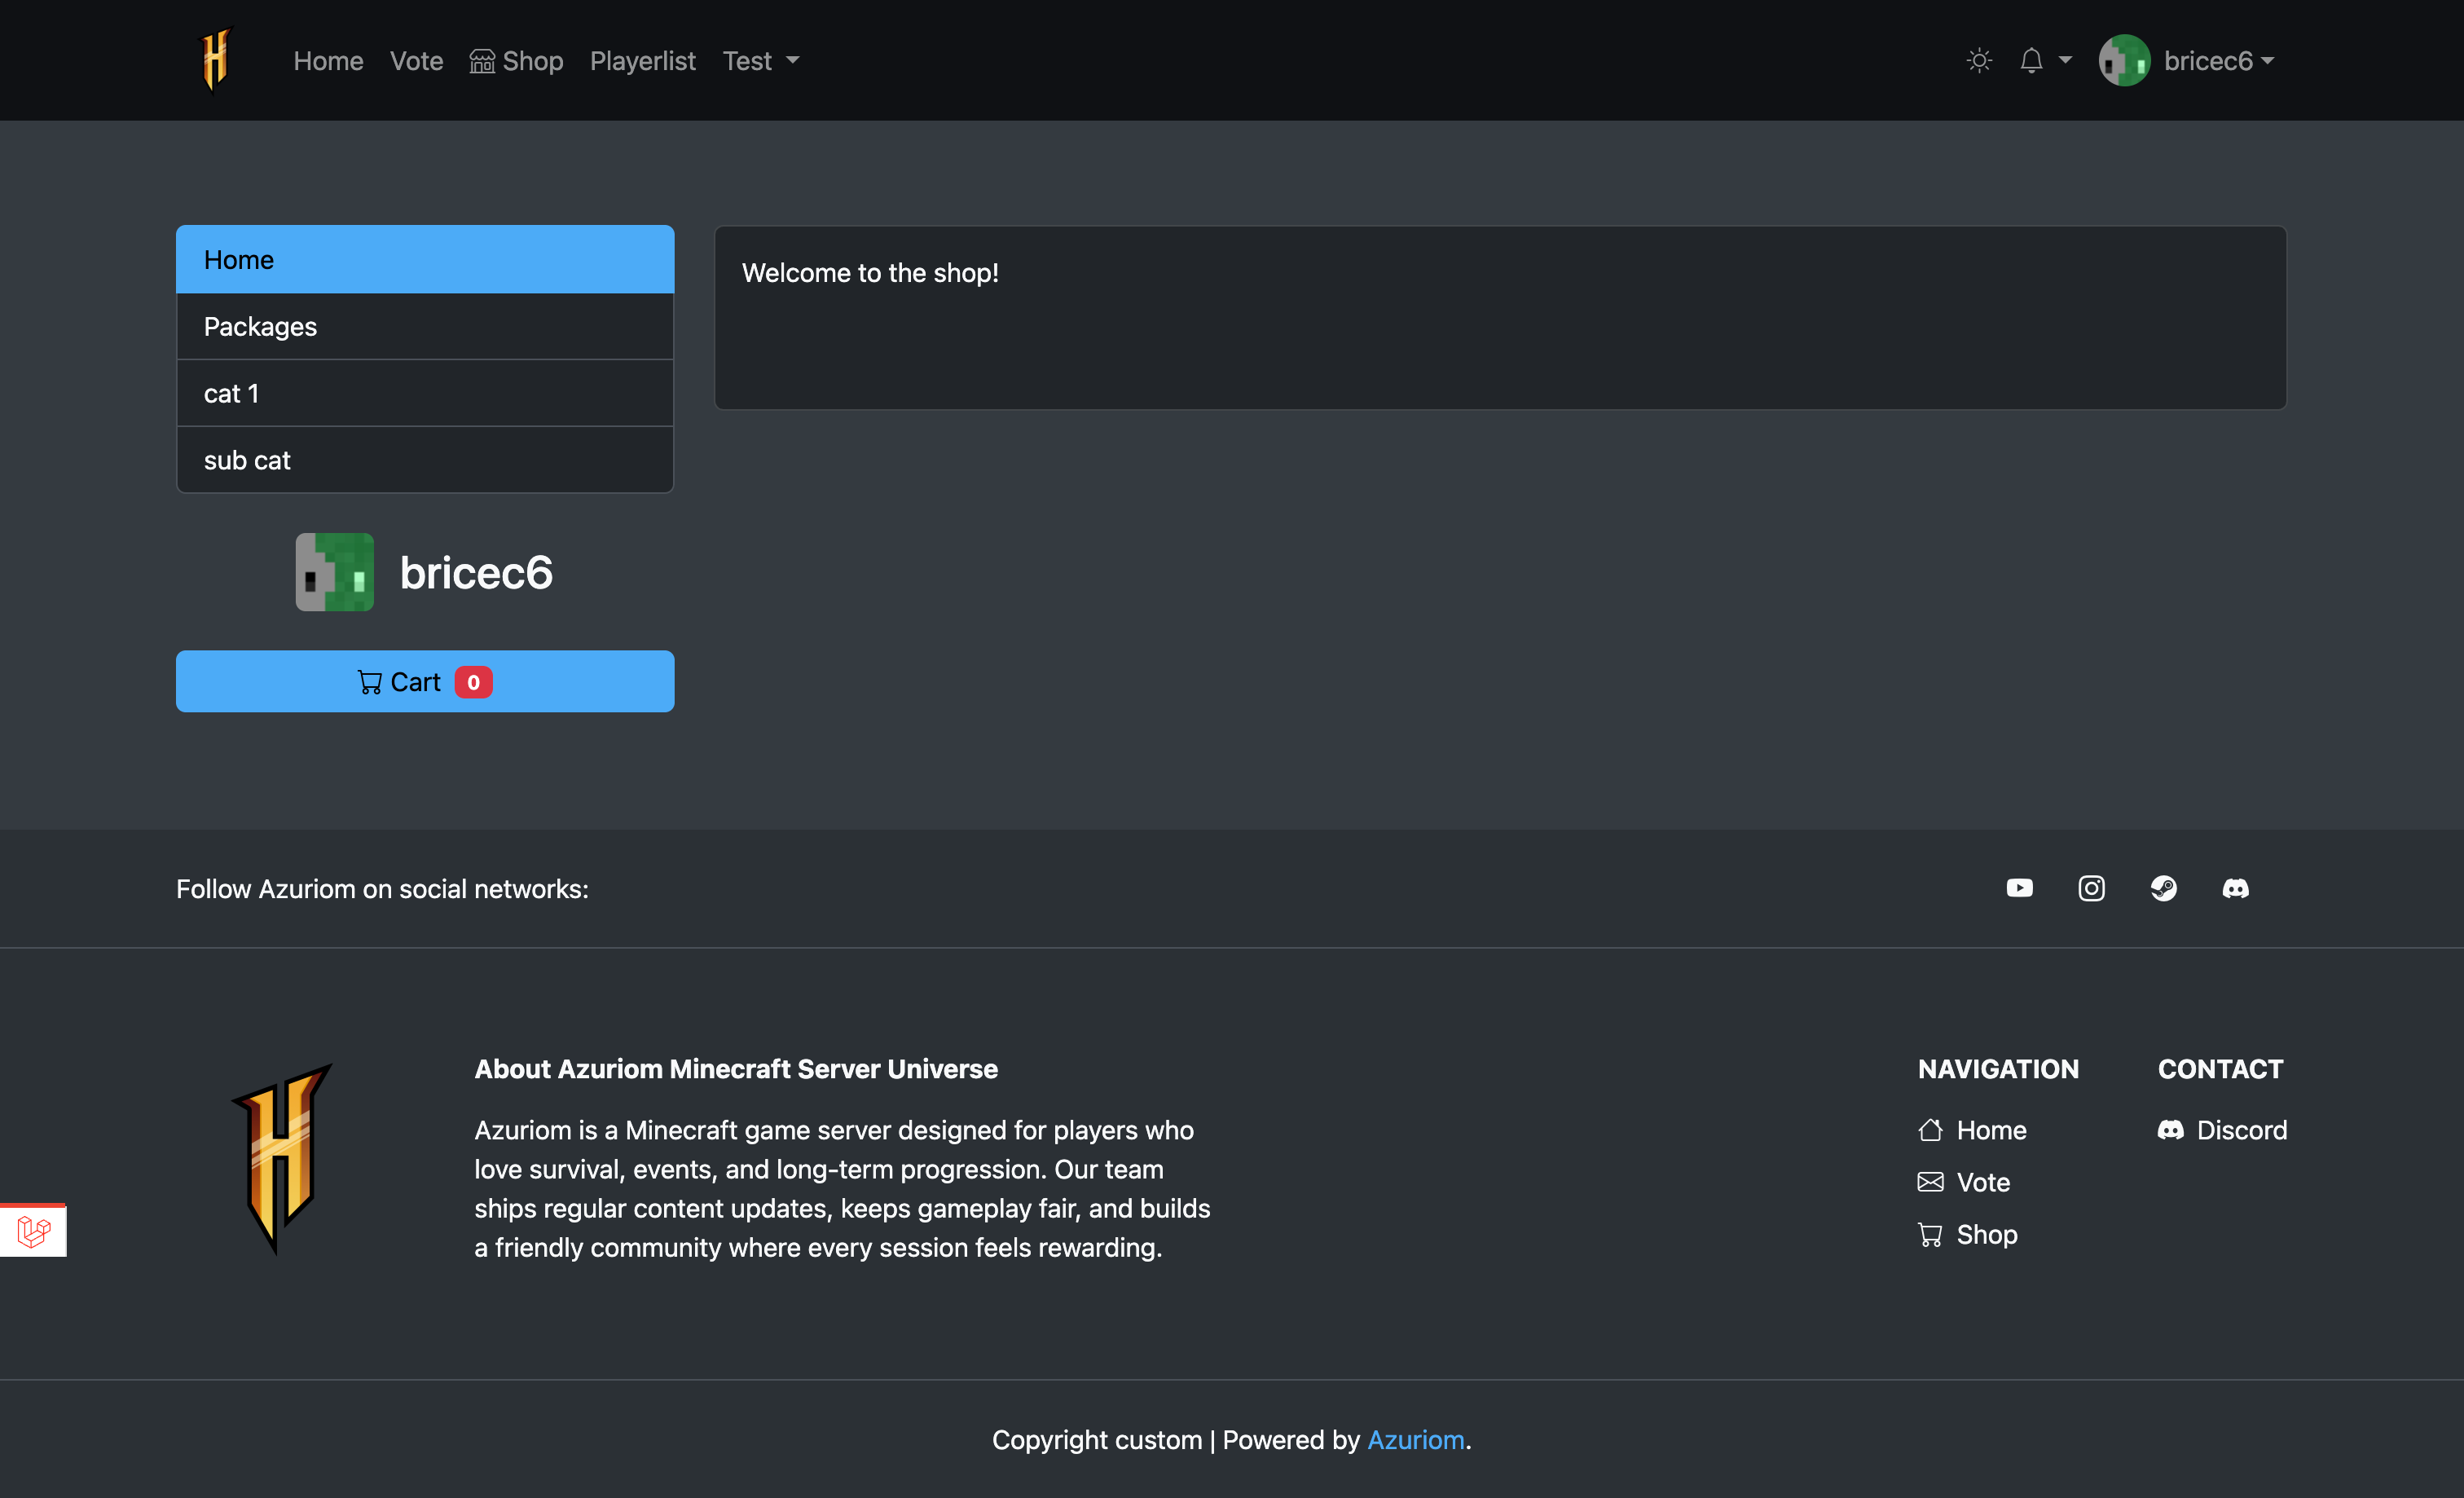The height and width of the screenshot is (1498, 2464).
Task: Click the Discord contact link in footer
Action: point(2222,1130)
